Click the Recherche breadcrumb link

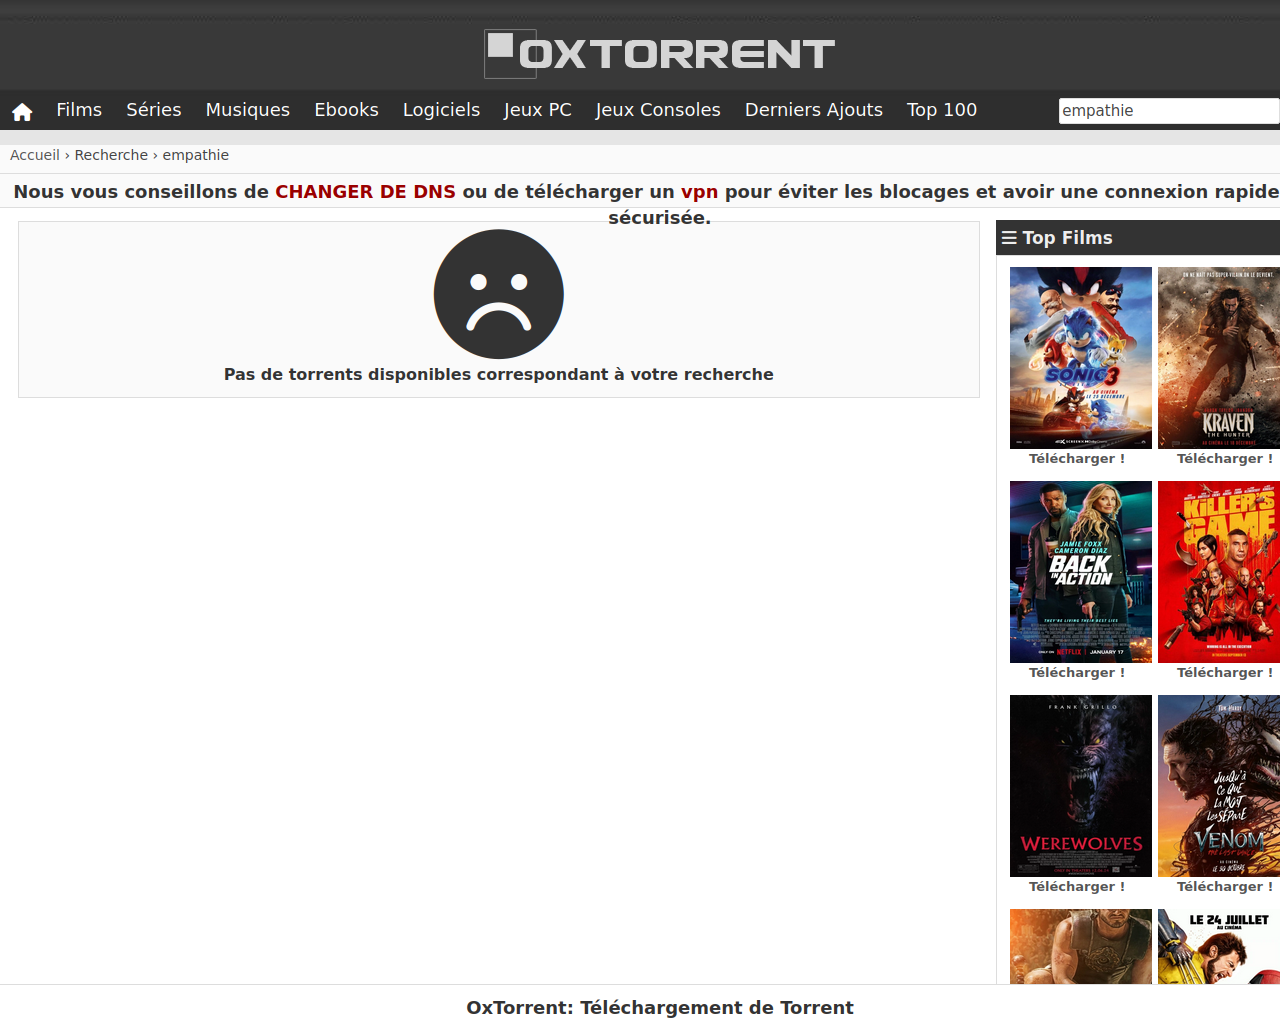111,155
